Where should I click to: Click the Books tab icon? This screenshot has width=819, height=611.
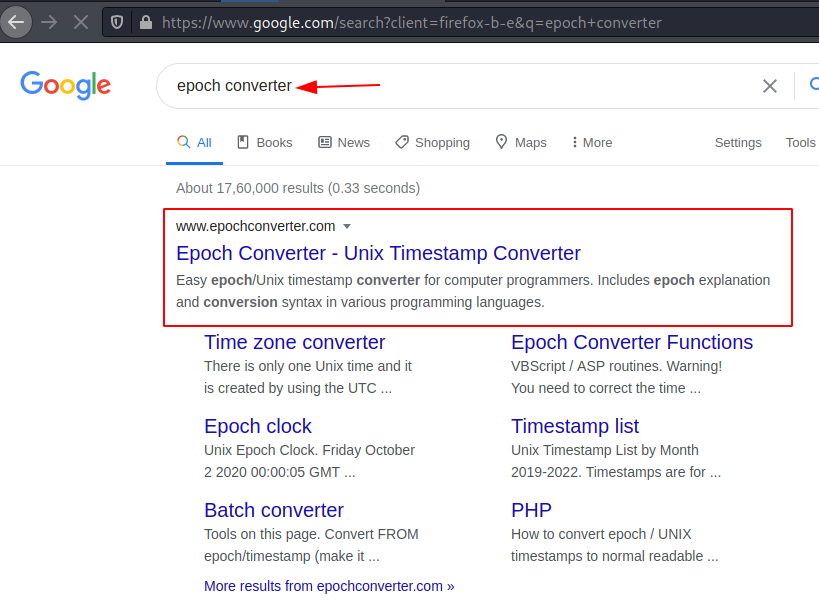tap(243, 142)
